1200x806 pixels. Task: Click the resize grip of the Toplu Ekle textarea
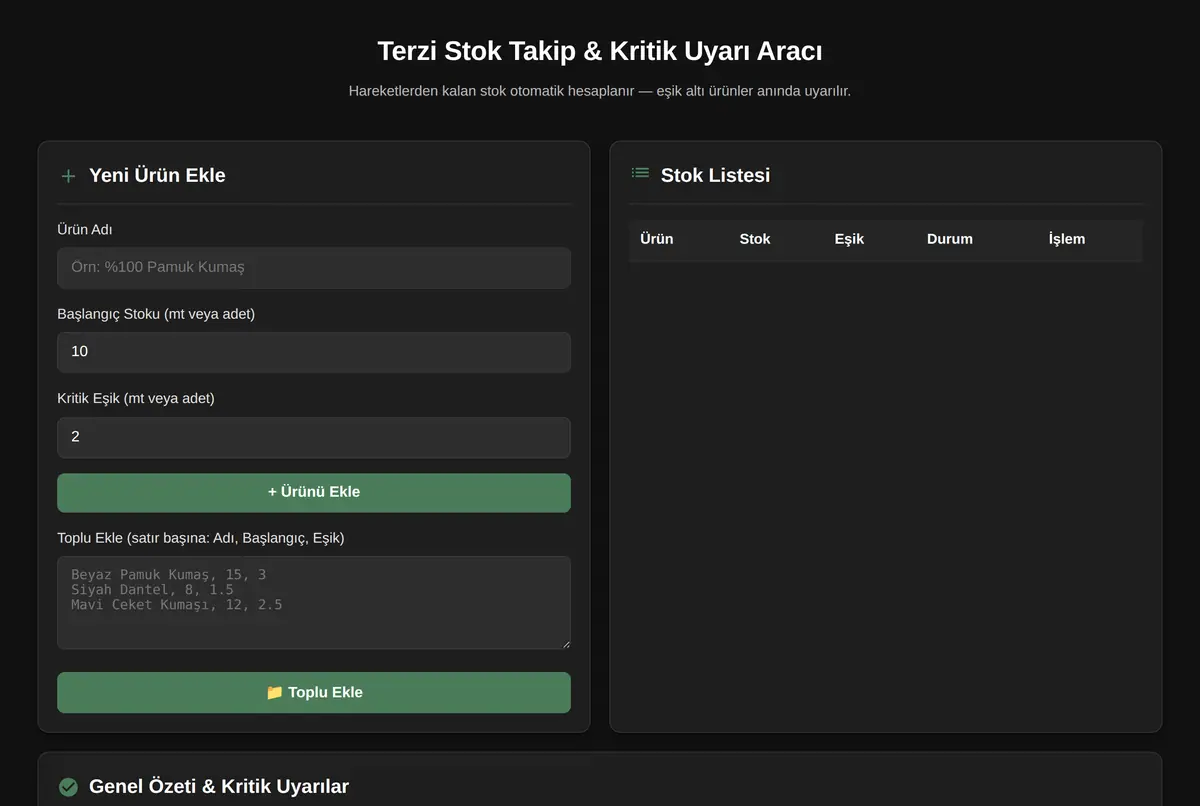click(x=565, y=644)
